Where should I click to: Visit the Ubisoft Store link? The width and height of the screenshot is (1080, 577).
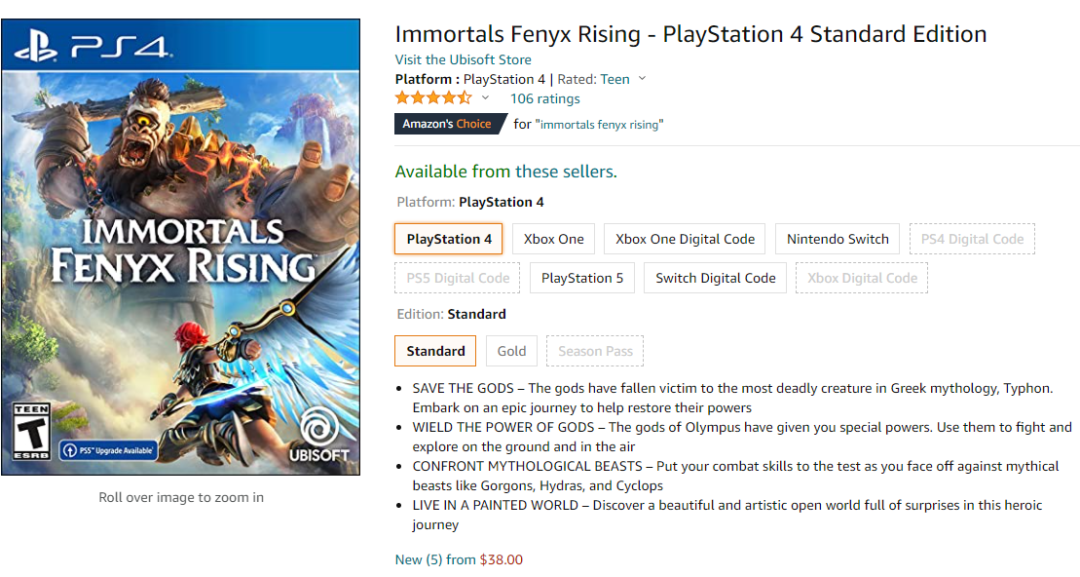pyautogui.click(x=463, y=60)
